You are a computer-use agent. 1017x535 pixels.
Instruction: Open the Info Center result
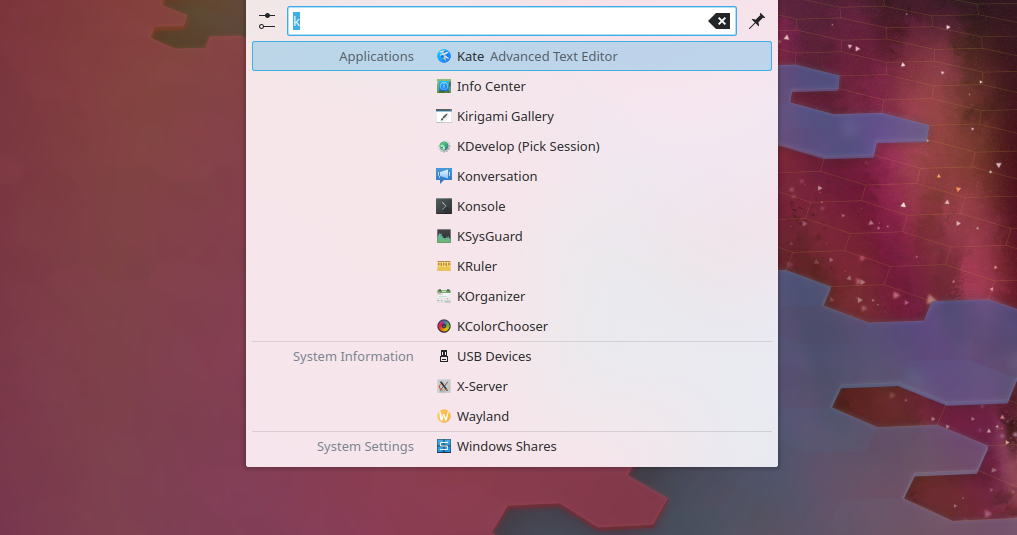click(x=512, y=86)
